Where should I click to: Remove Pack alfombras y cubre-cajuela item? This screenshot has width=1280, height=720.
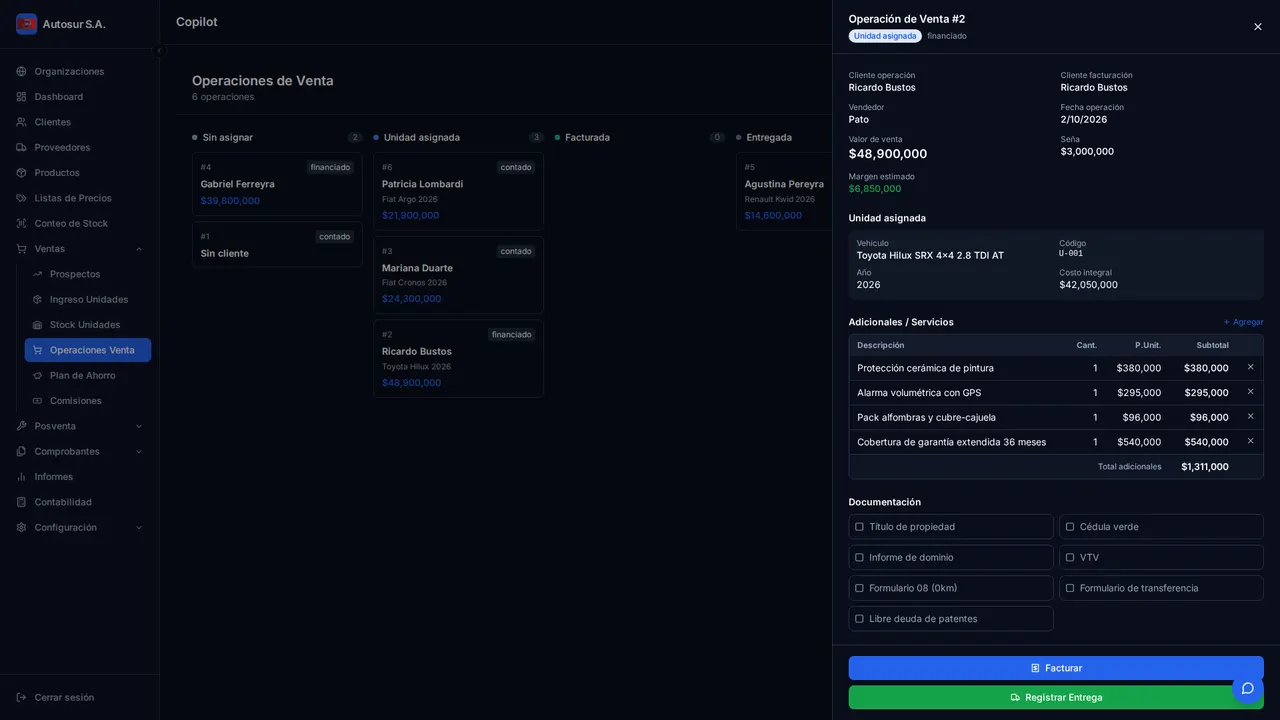1250,416
